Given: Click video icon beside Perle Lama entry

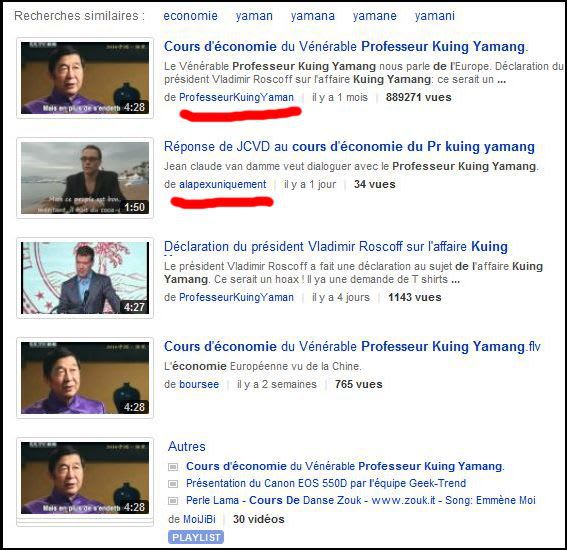Looking at the screenshot, I should [173, 501].
